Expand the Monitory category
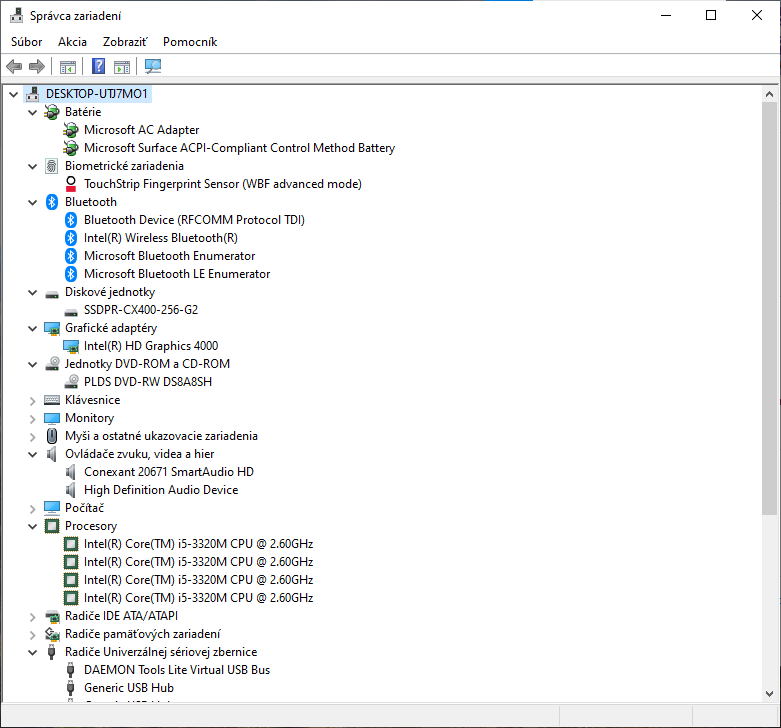 pyautogui.click(x=32, y=419)
